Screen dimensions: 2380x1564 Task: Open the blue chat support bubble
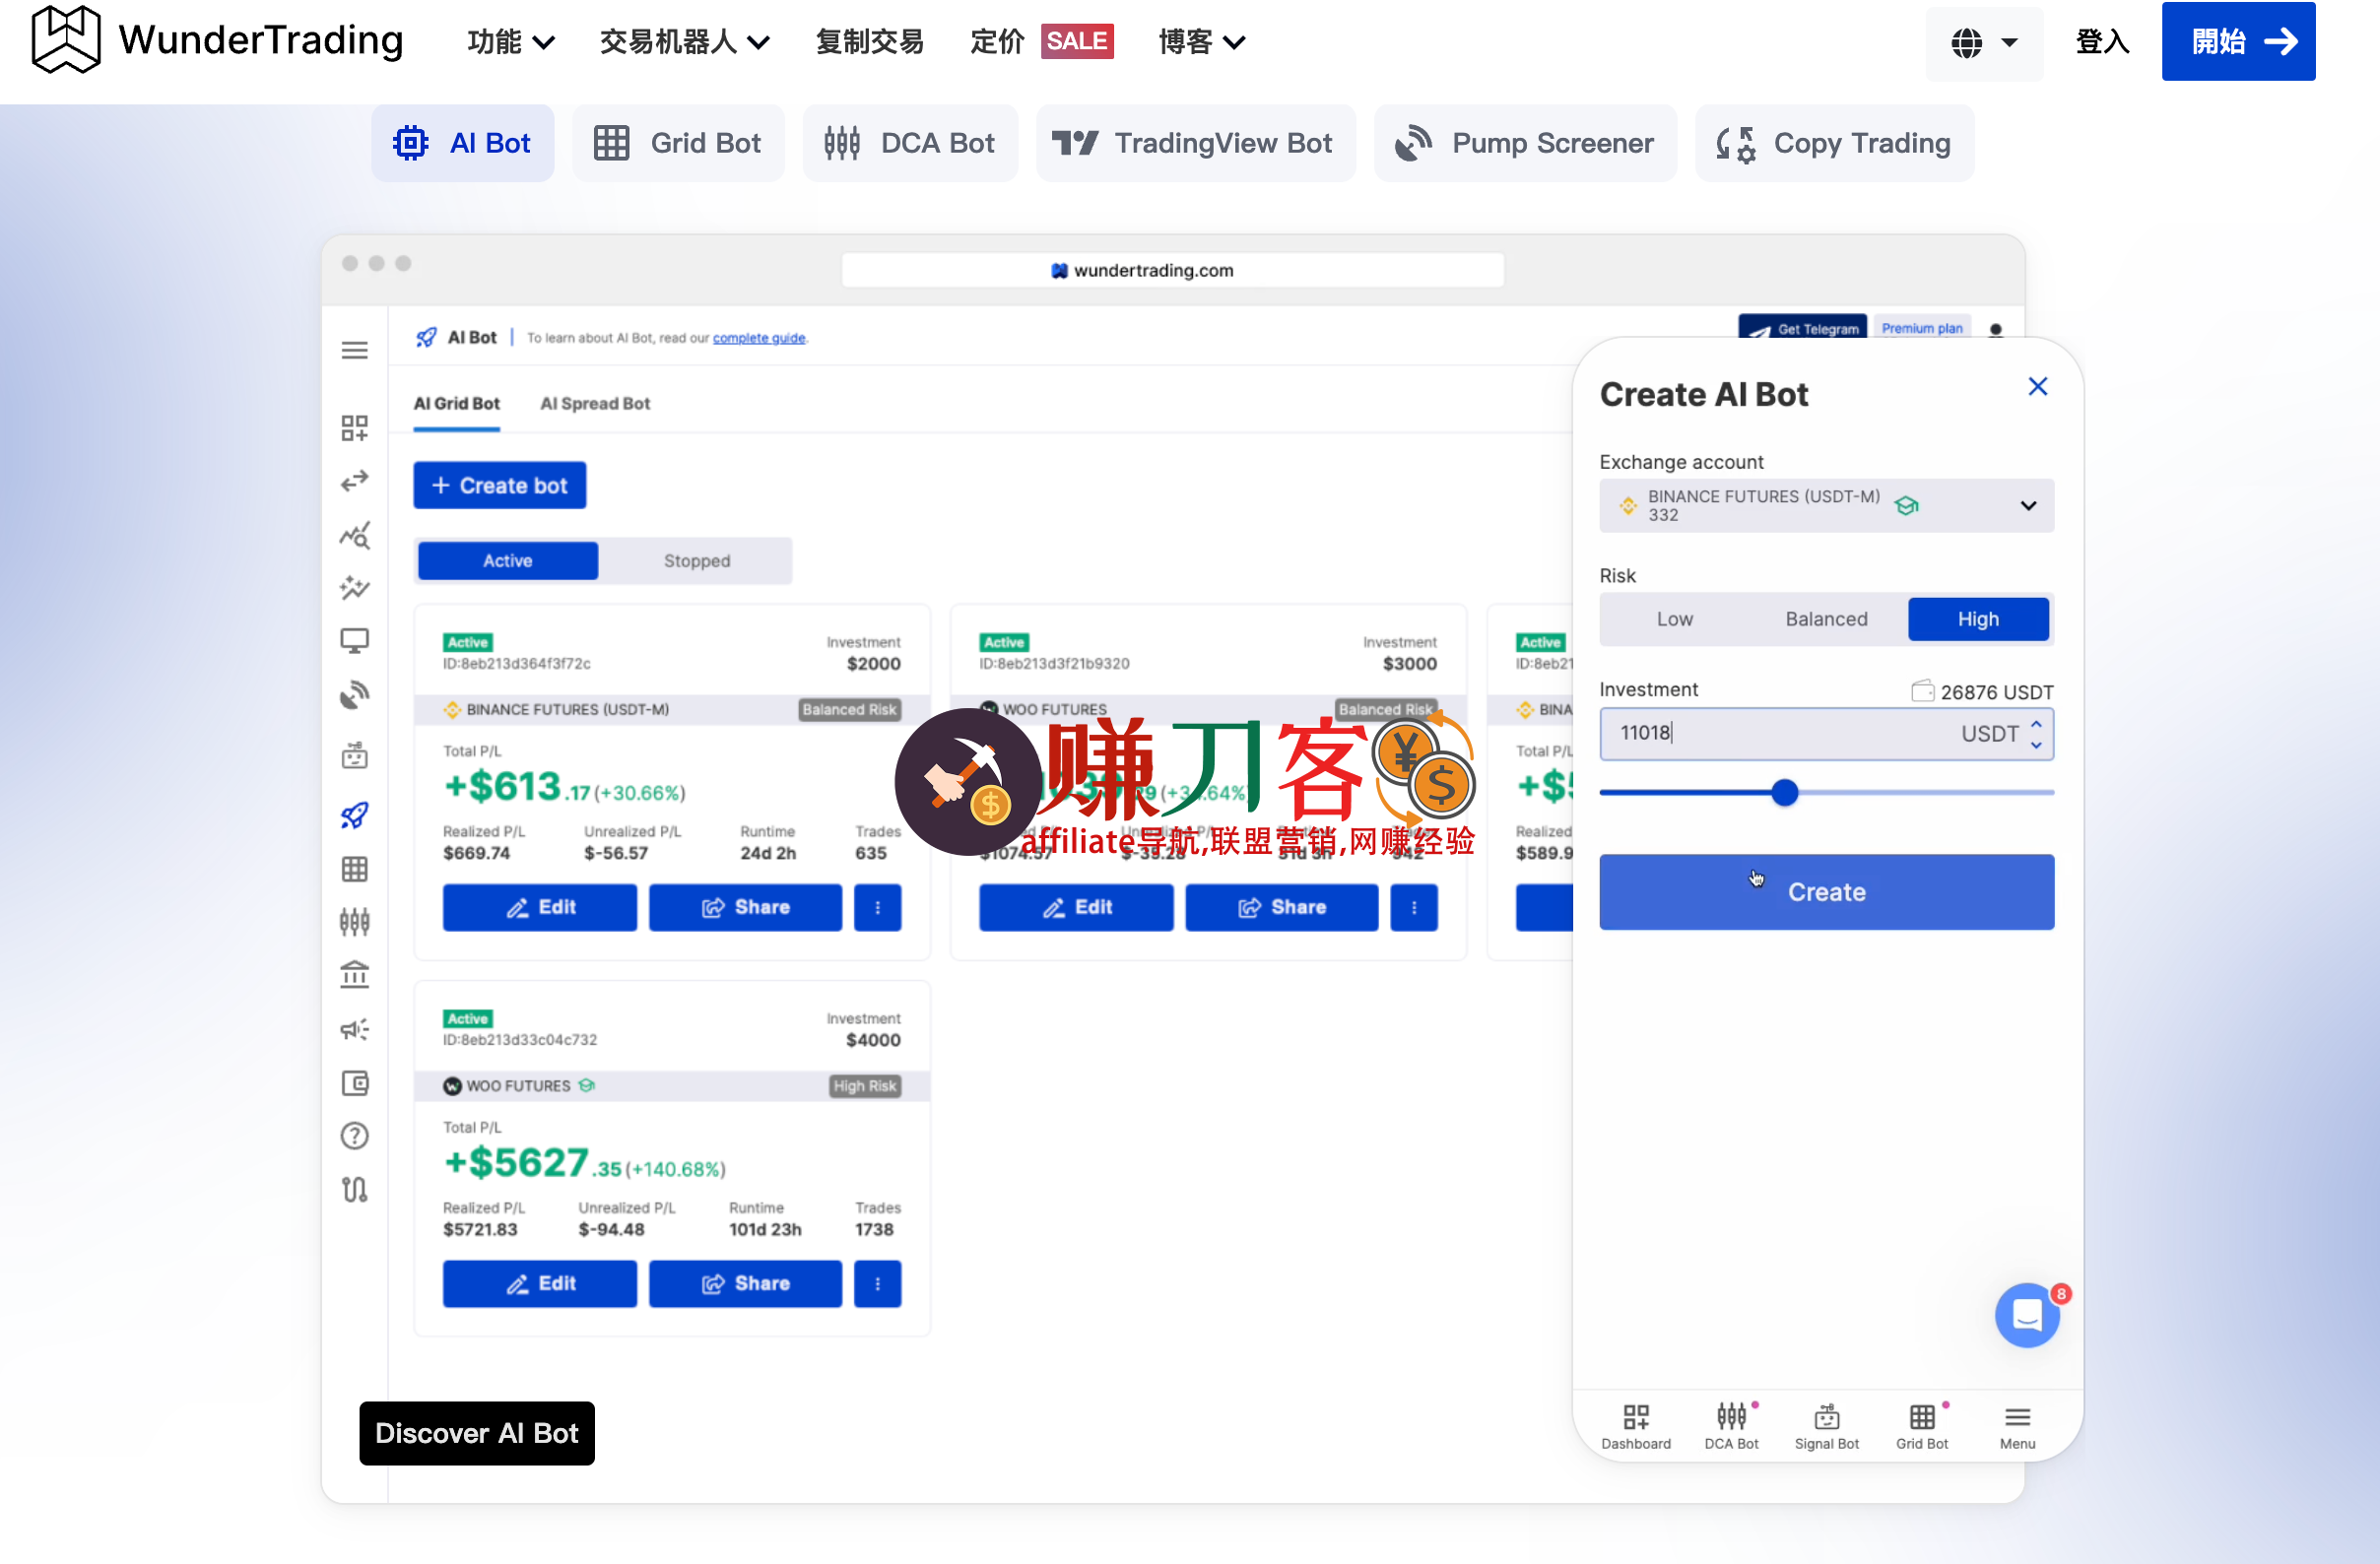(2026, 1315)
